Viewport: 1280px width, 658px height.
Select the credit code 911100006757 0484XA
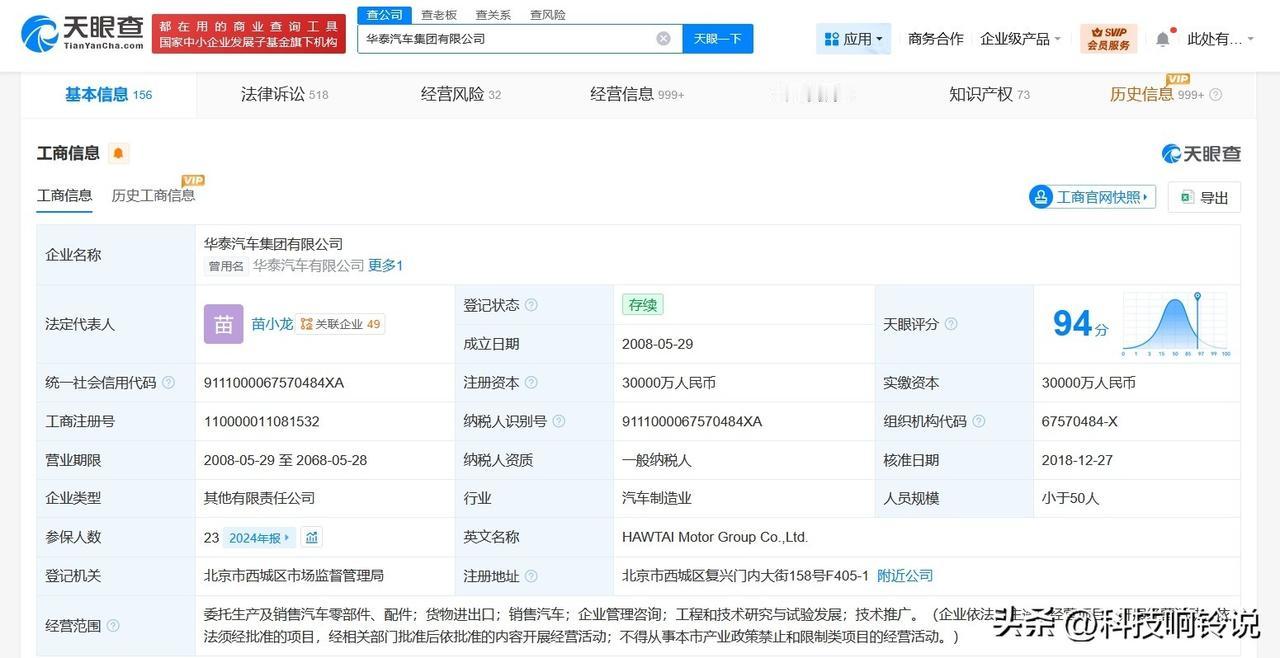pos(274,383)
